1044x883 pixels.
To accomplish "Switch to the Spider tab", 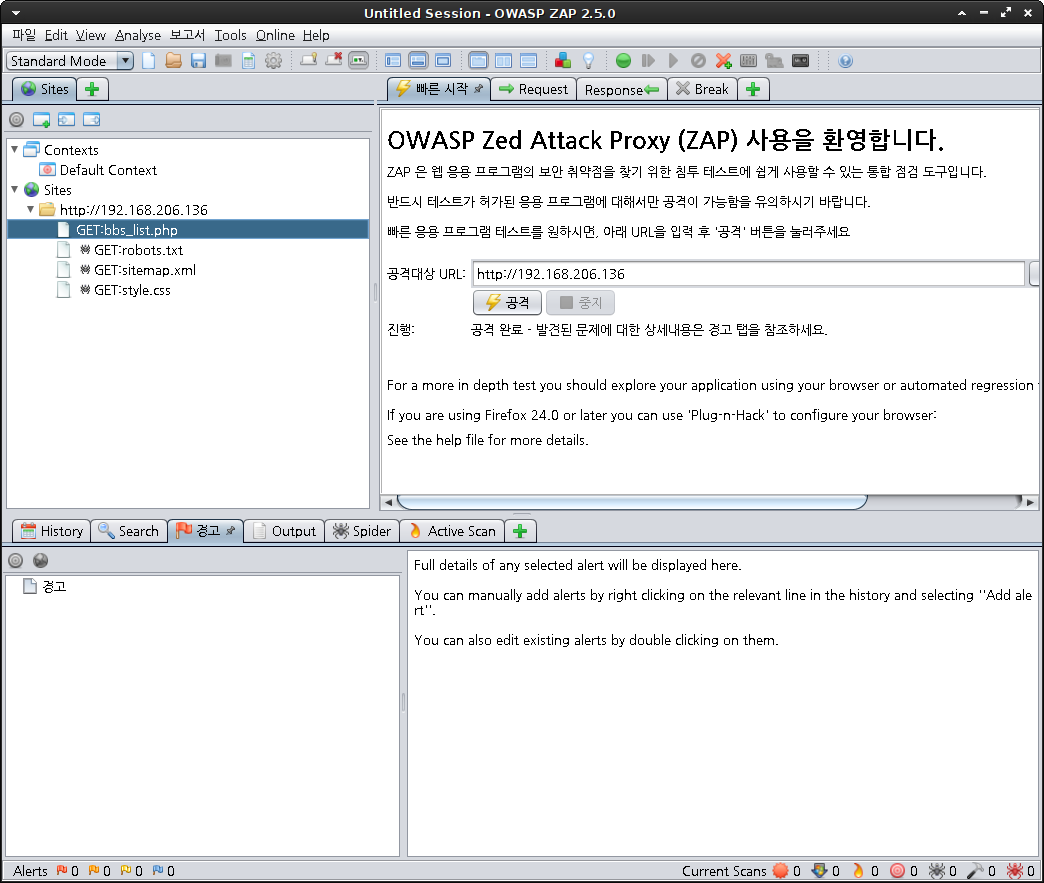I will point(362,531).
